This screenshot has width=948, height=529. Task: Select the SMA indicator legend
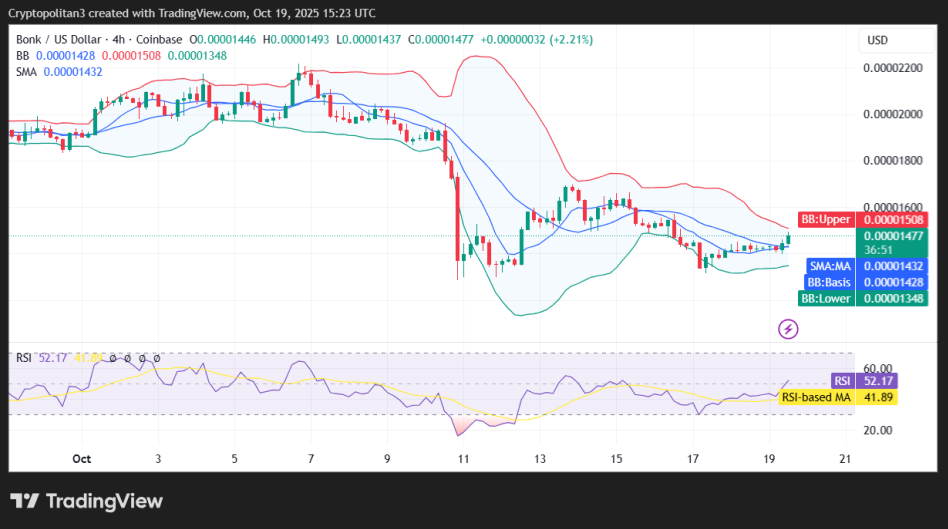(x=25, y=72)
